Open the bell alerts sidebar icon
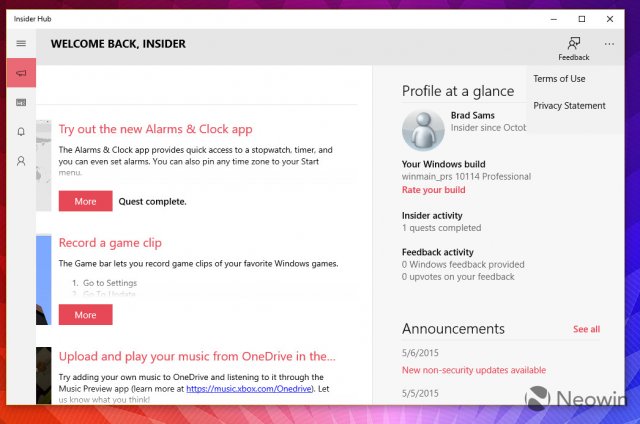Screen dimensions: 640x424 [x=21, y=132]
